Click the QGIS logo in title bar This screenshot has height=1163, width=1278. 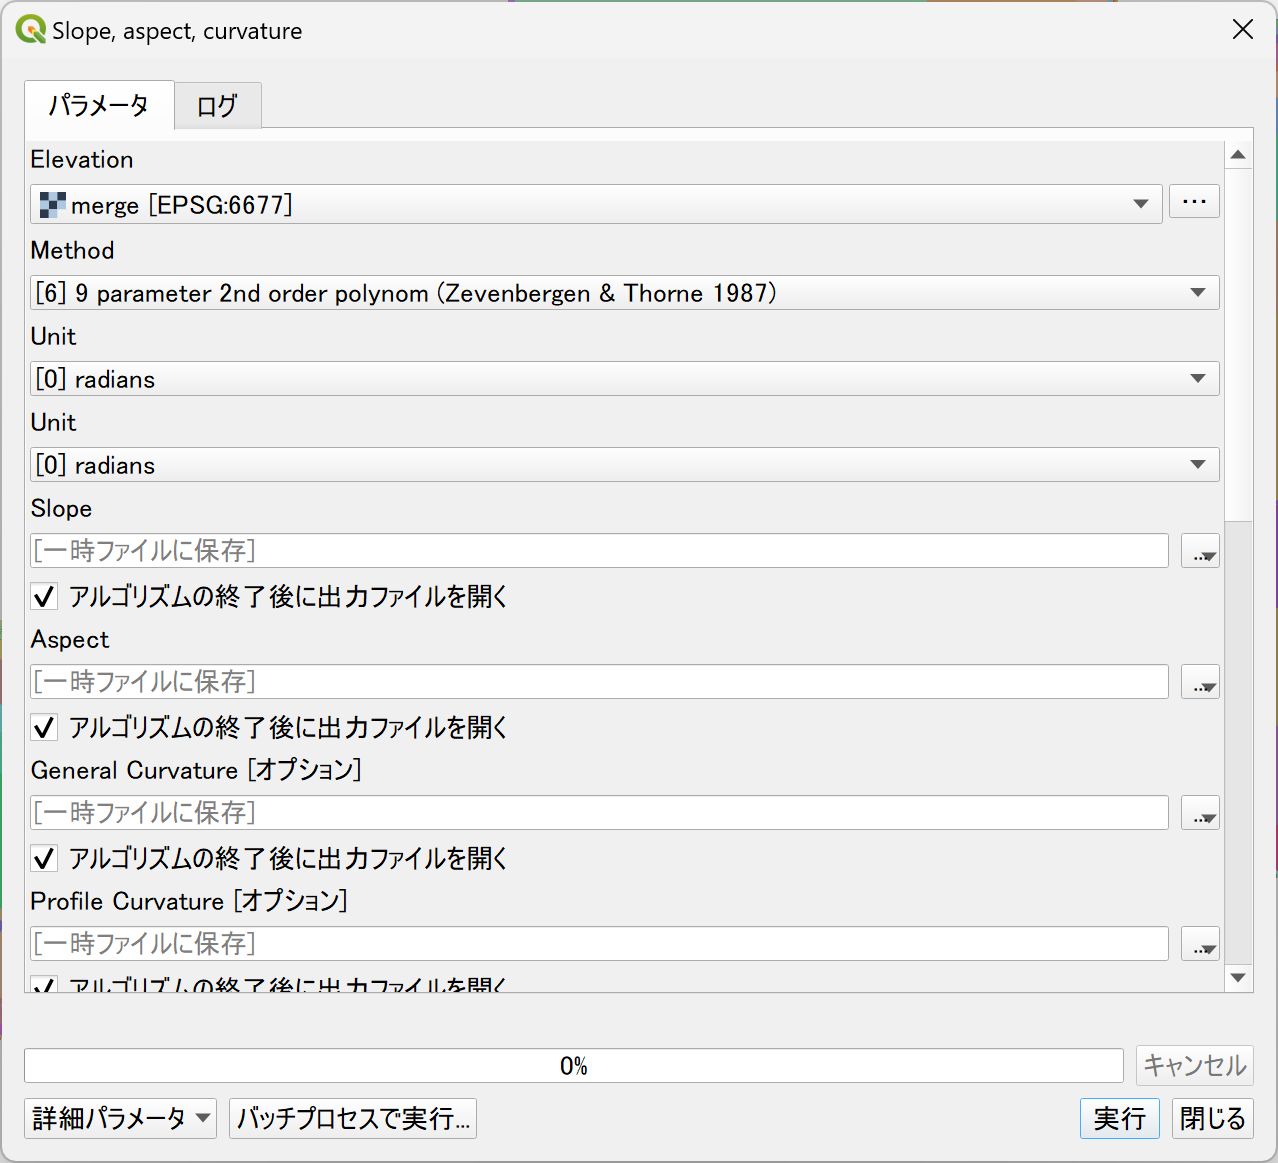pyautogui.click(x=31, y=30)
